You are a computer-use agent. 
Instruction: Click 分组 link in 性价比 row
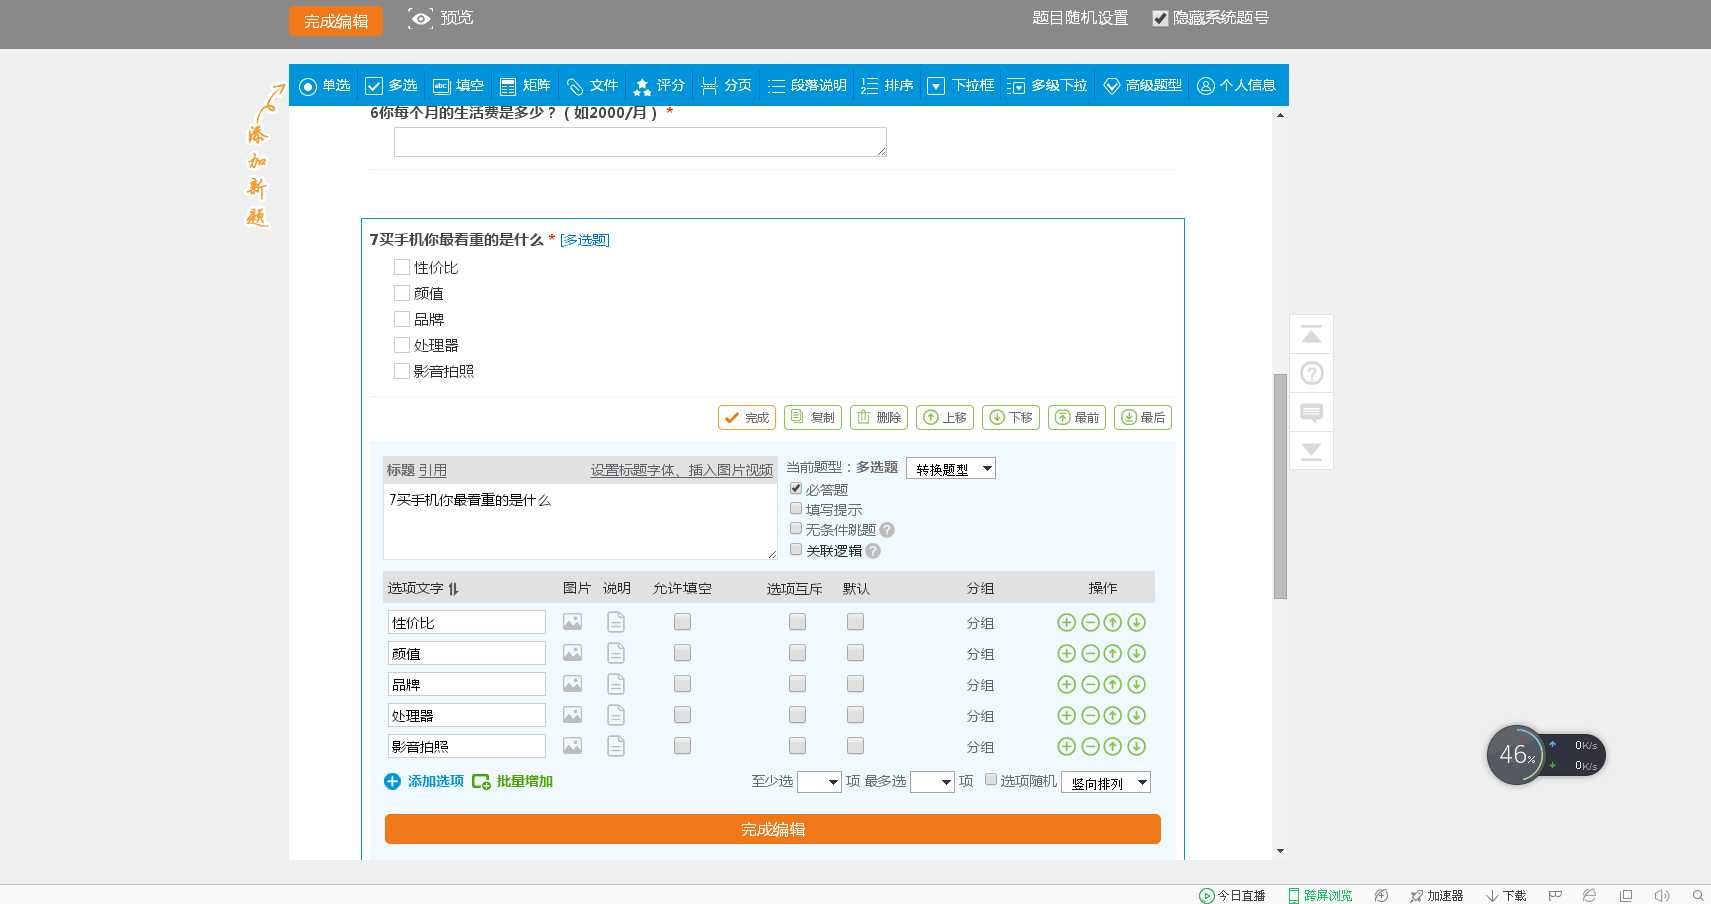(980, 623)
